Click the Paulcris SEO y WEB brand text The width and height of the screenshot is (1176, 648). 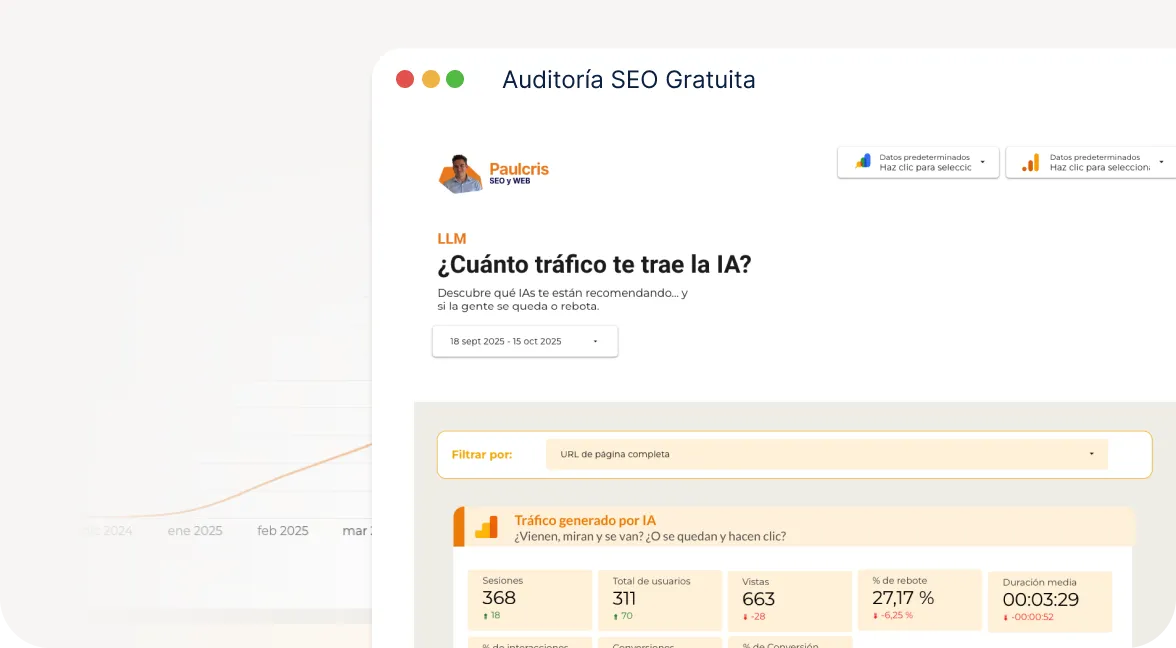pyautogui.click(x=518, y=173)
